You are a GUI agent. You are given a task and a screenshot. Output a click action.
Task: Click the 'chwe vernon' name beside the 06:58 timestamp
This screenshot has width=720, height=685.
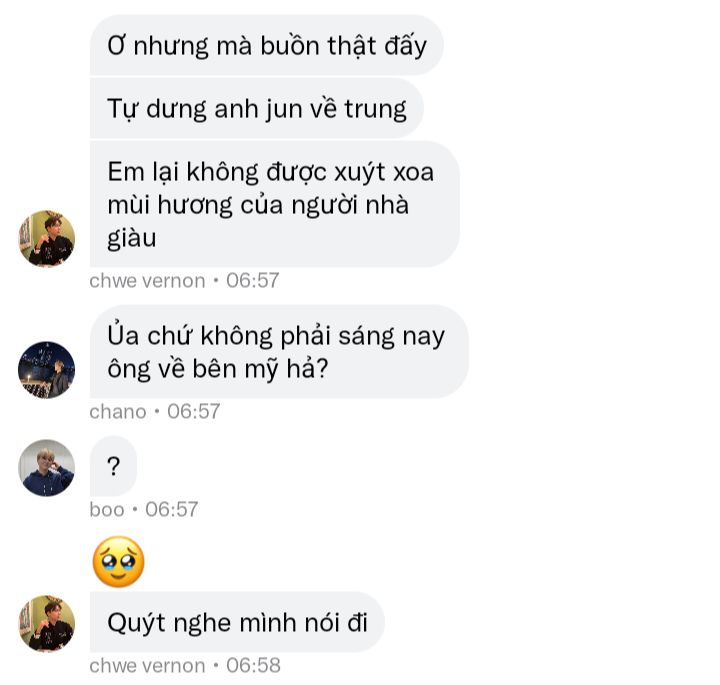pyautogui.click(x=147, y=666)
